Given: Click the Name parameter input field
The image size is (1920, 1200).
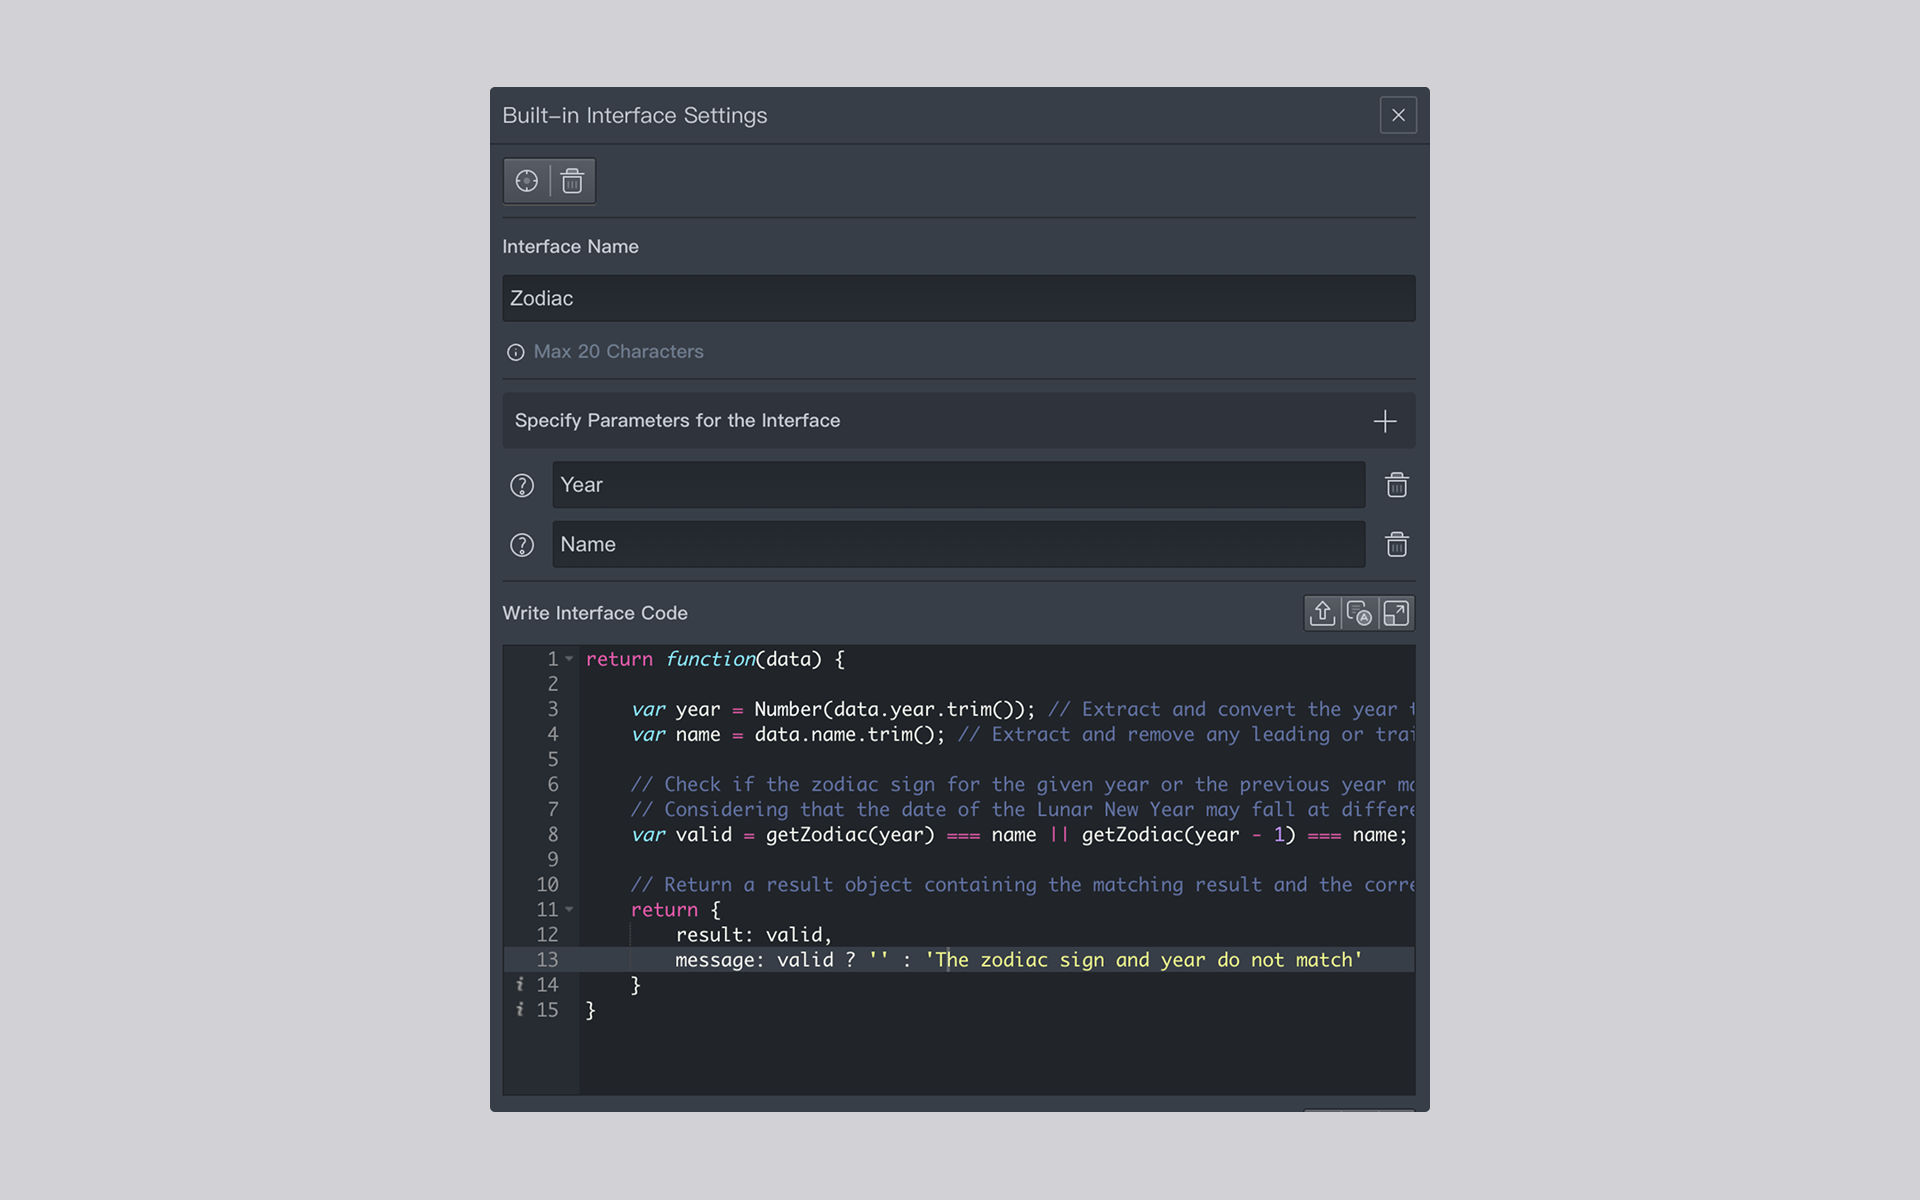Looking at the screenshot, I should (958, 544).
